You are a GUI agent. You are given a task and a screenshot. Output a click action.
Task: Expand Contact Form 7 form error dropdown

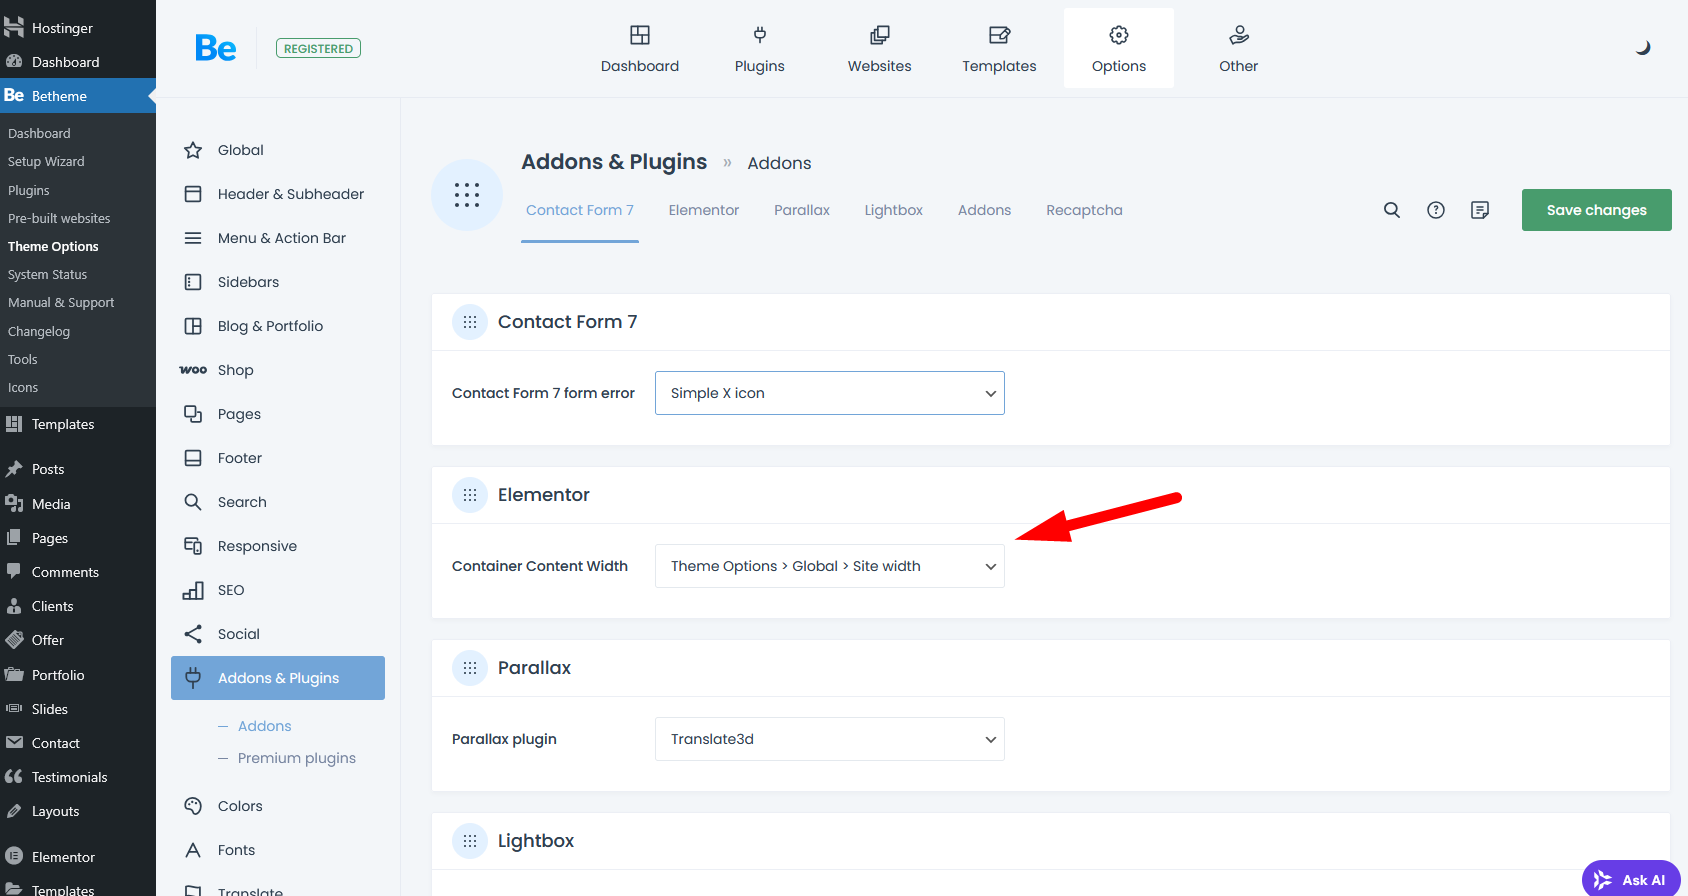tap(830, 393)
